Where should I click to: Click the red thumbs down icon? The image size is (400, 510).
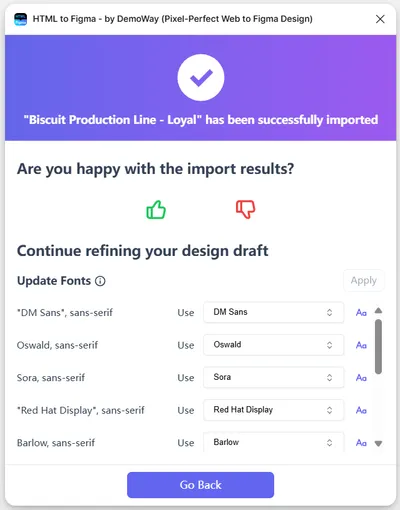pyautogui.click(x=246, y=209)
